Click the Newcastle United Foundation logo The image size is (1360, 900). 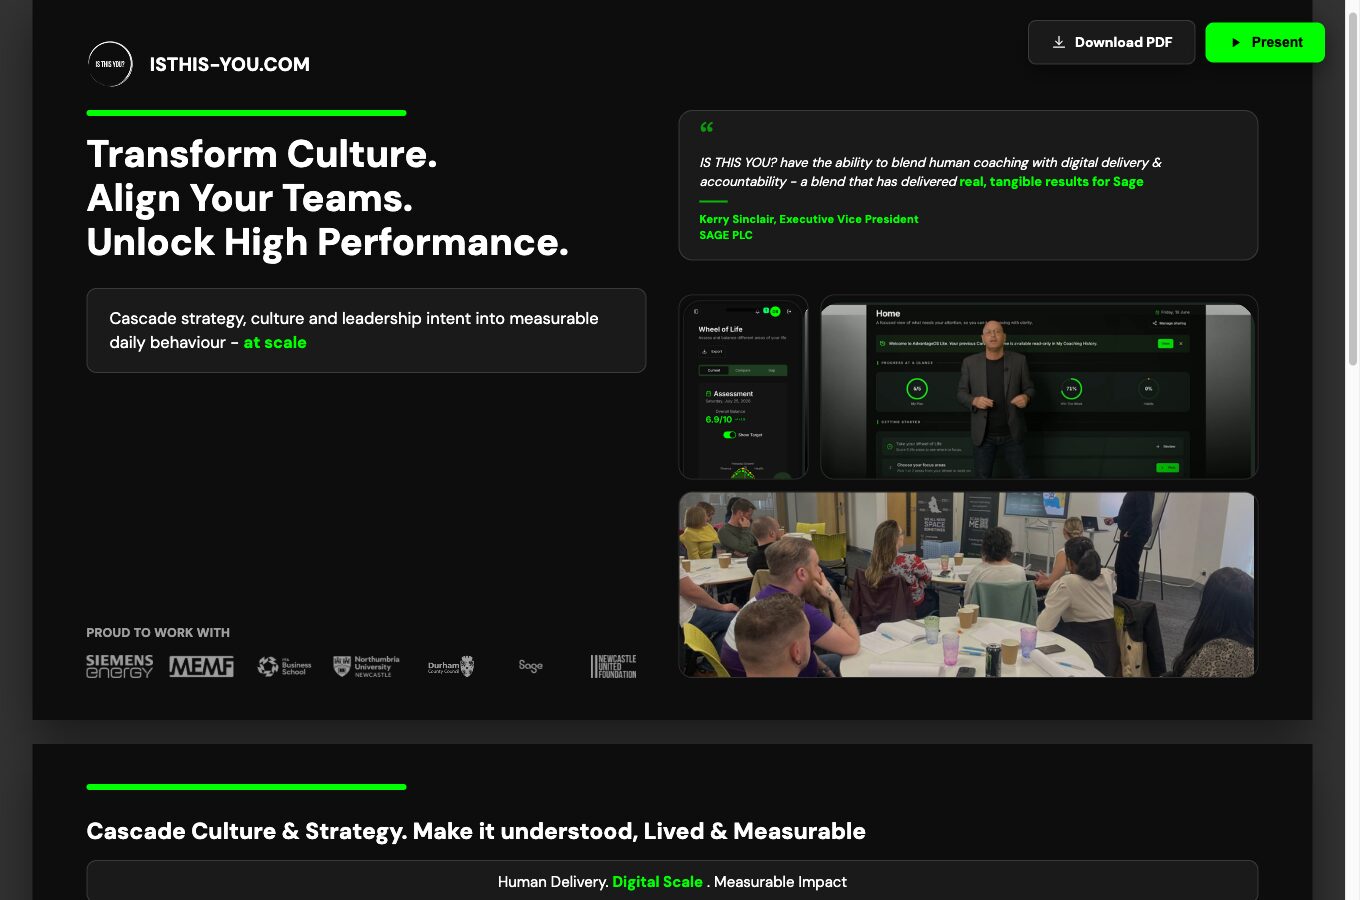point(613,666)
